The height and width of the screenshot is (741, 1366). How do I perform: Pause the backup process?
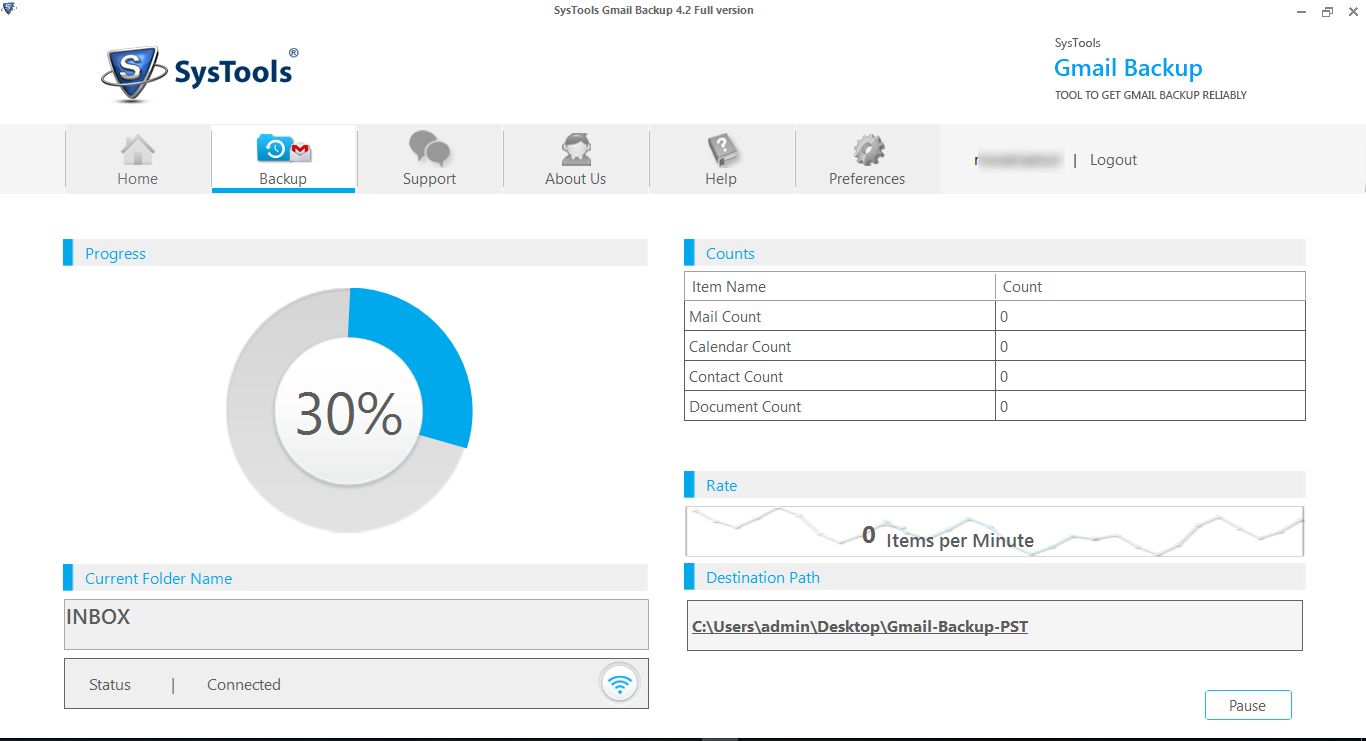pyautogui.click(x=1248, y=705)
